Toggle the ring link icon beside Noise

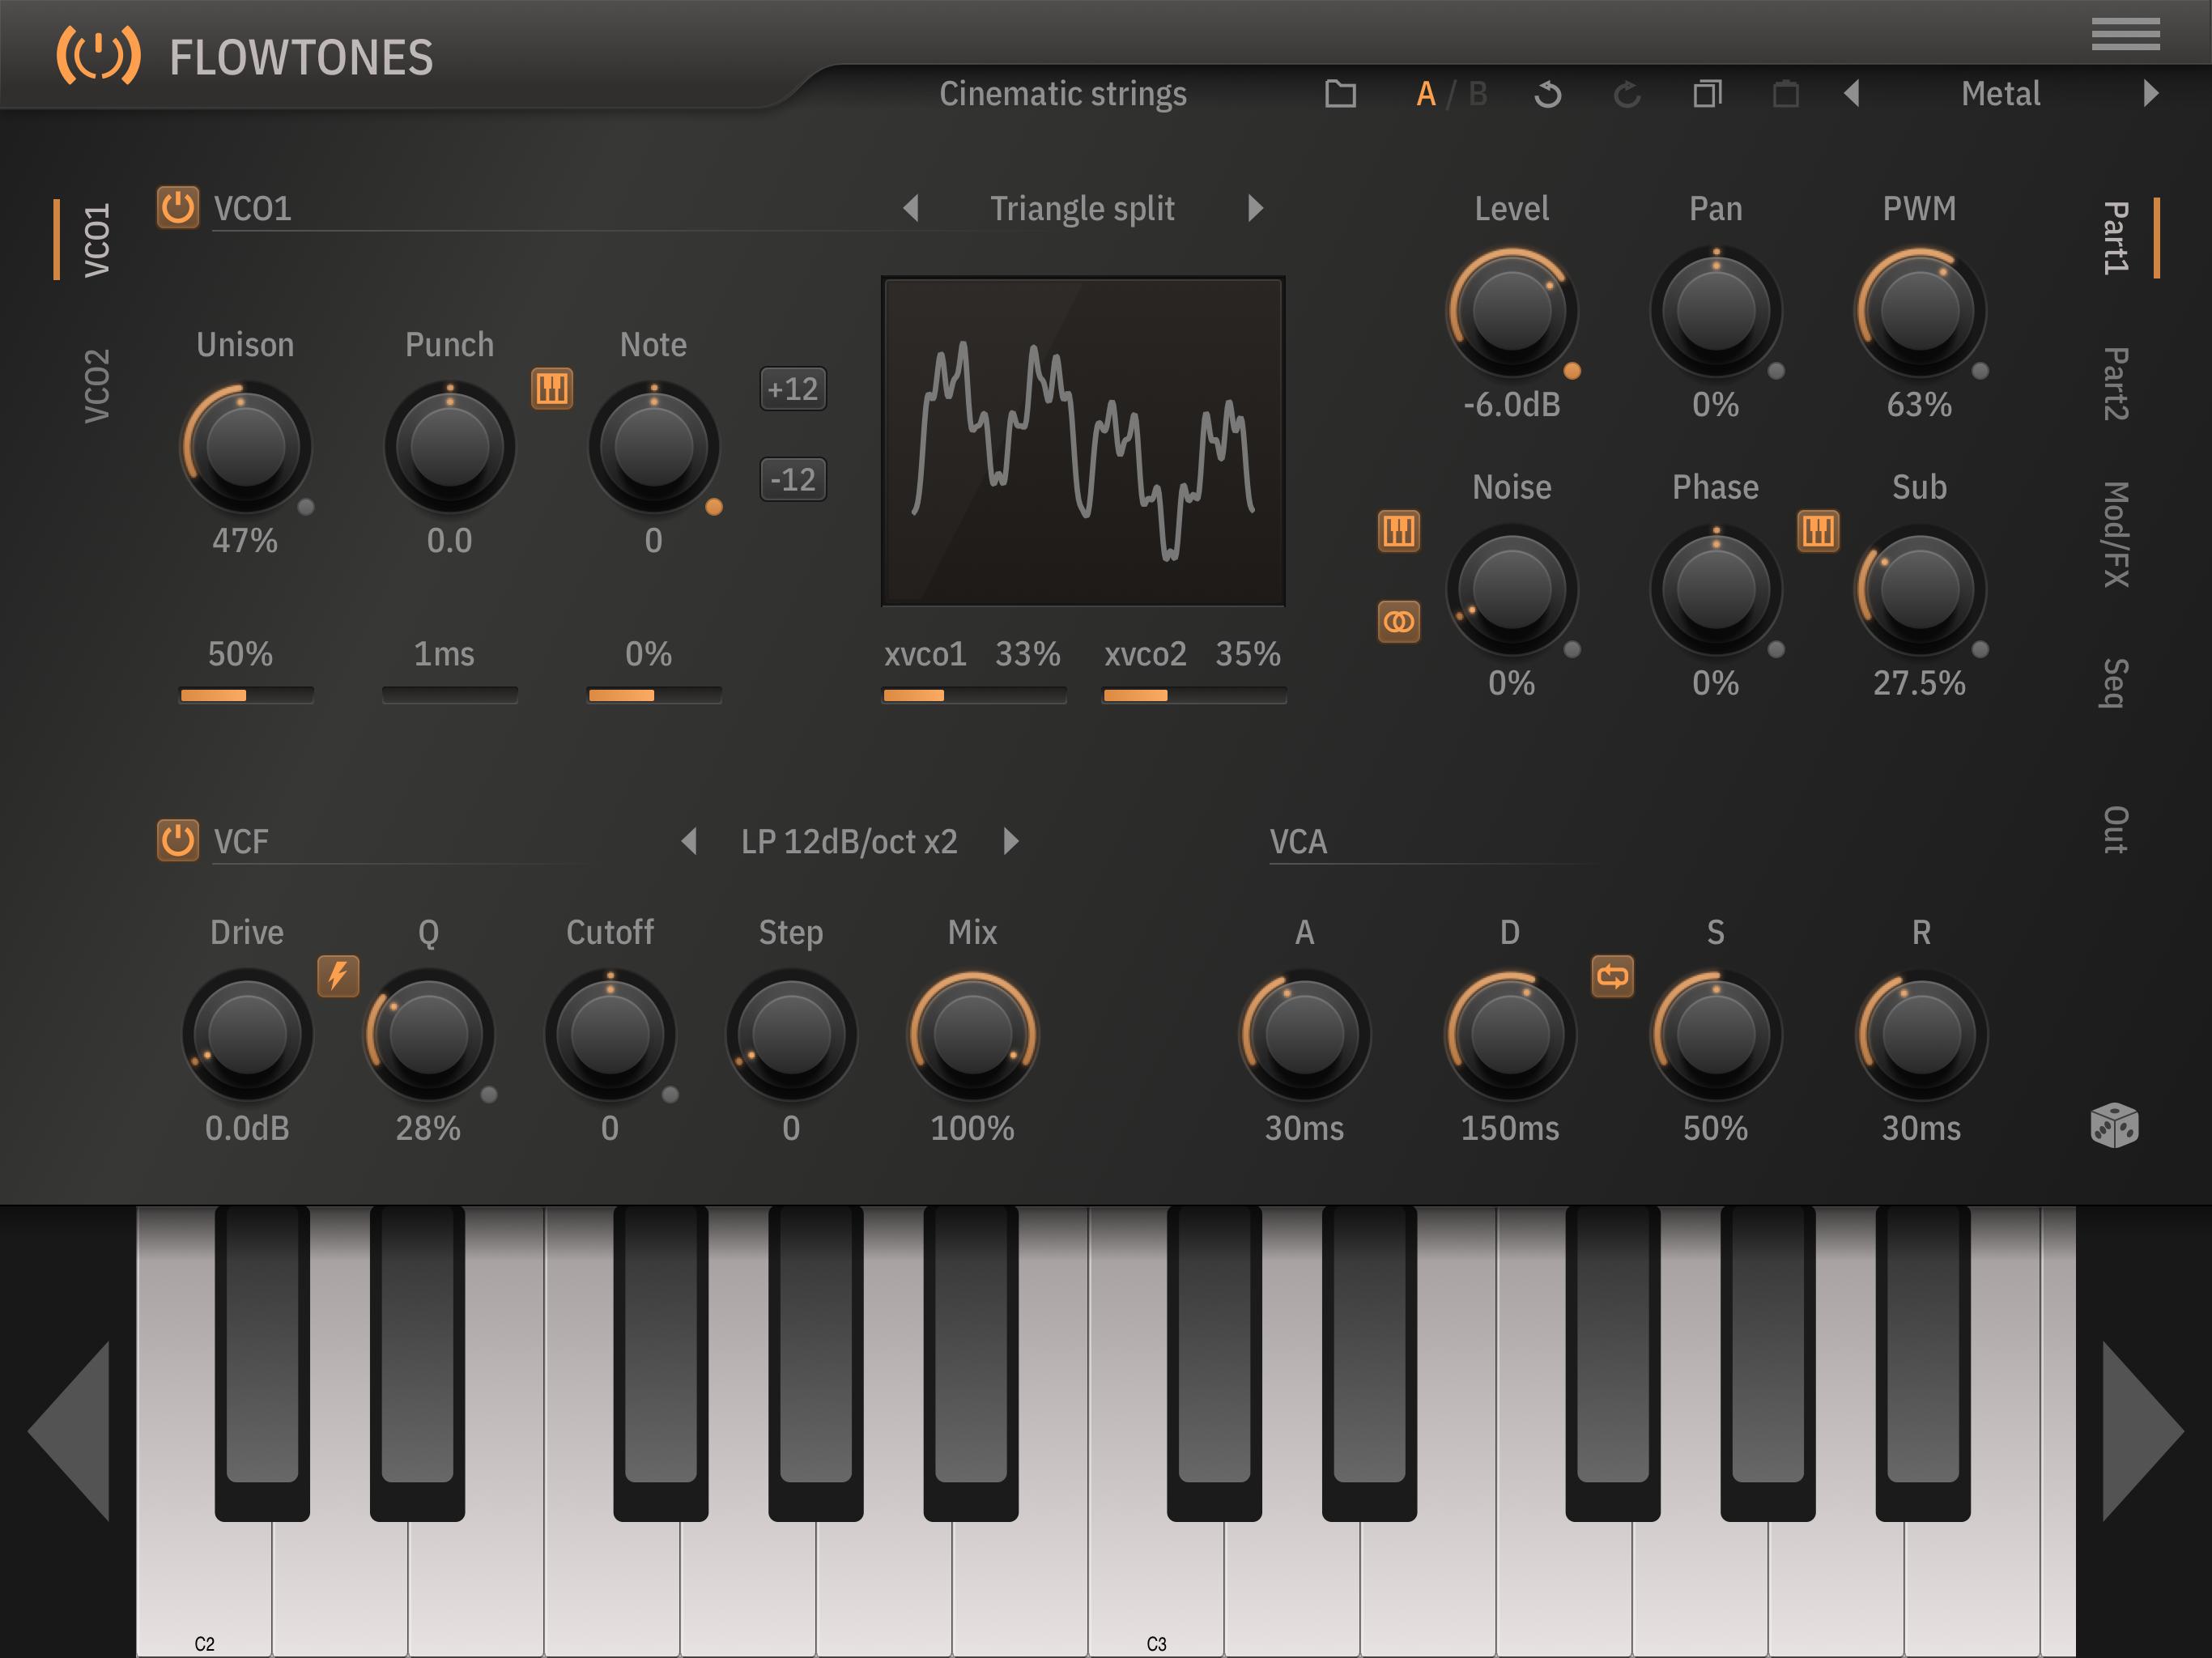pos(1398,622)
